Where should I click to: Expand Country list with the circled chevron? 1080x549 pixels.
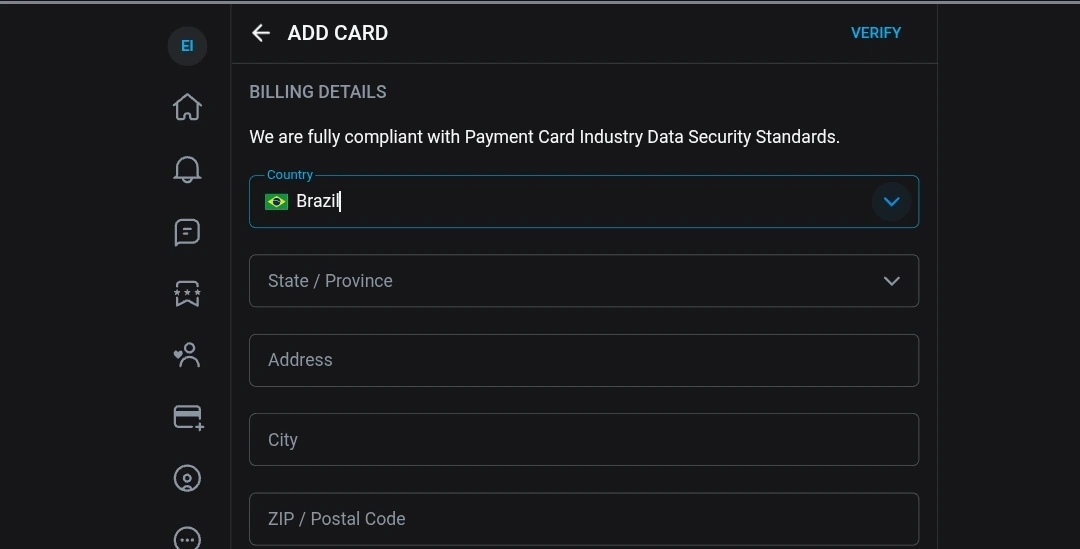[891, 201]
